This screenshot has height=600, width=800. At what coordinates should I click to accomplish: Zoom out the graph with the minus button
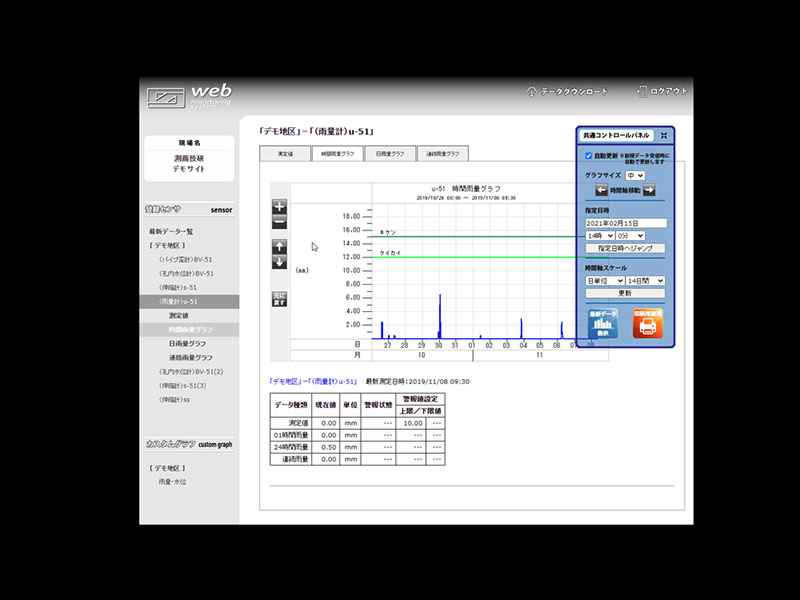279,222
